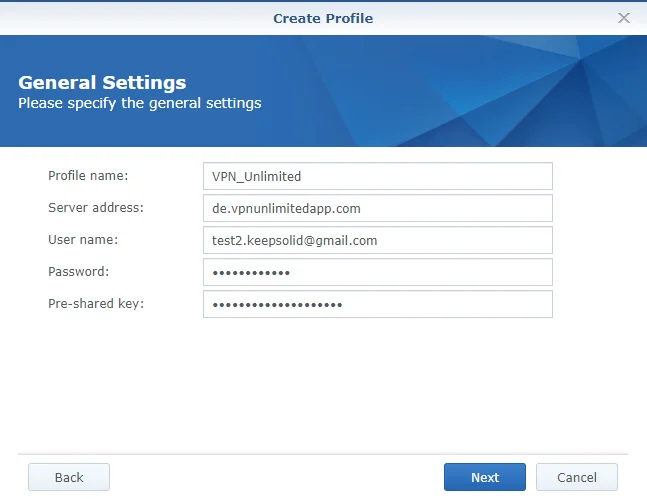Click the "Server address:" label

click(x=96, y=208)
